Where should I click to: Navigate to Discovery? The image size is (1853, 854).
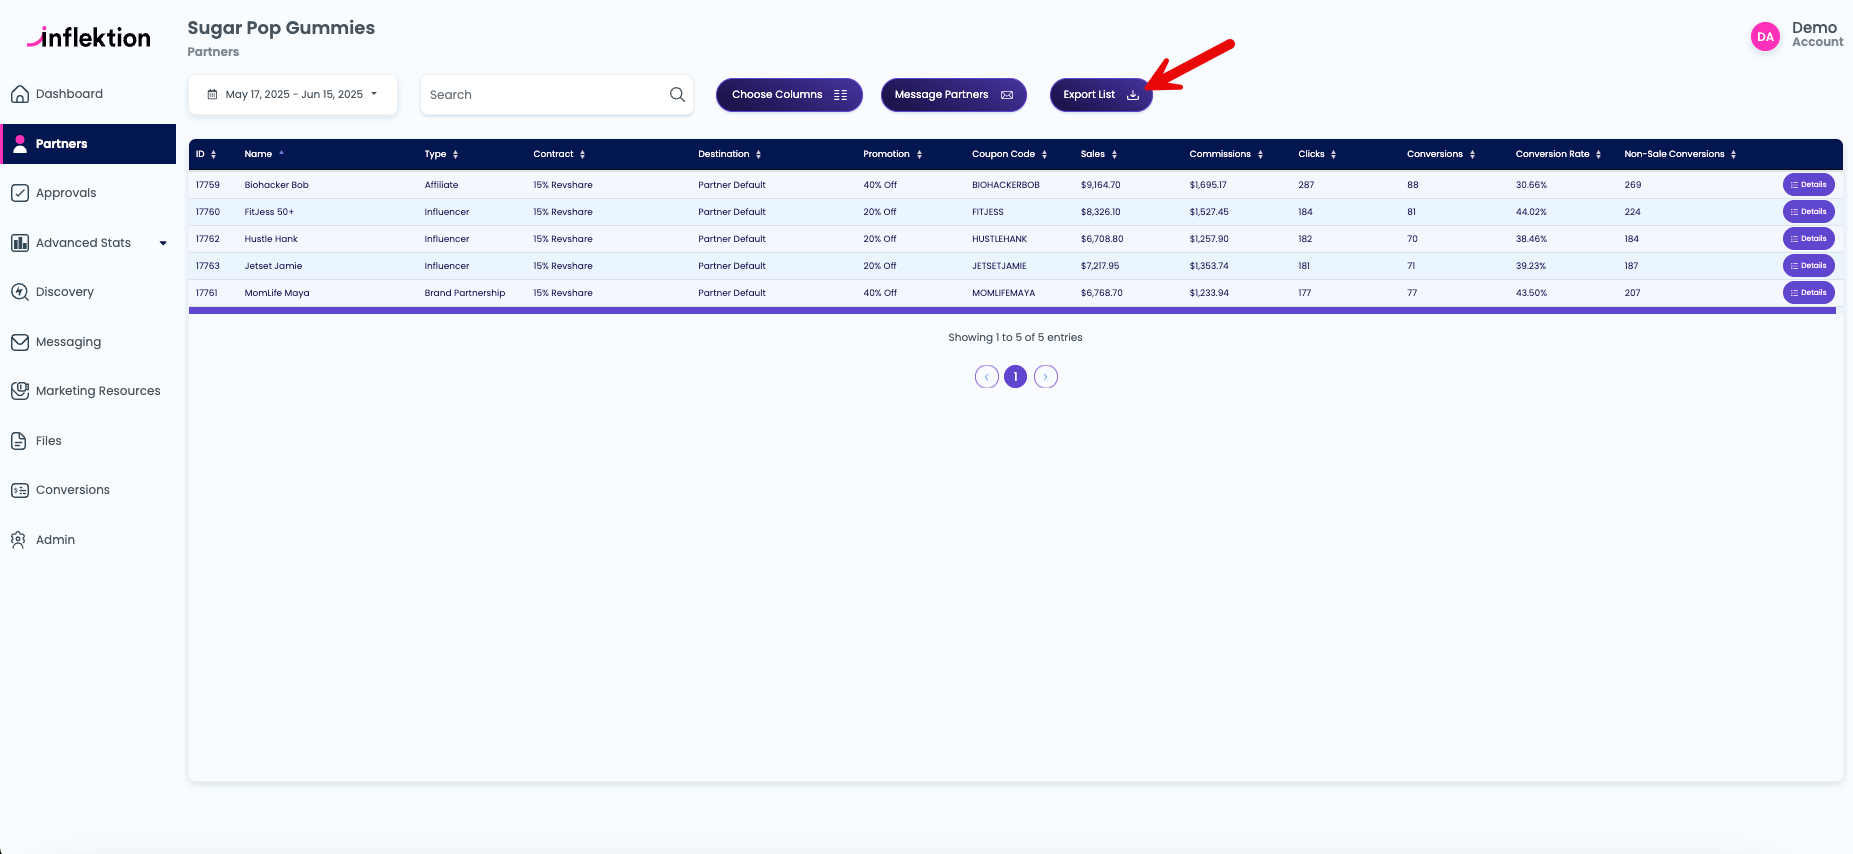(65, 292)
